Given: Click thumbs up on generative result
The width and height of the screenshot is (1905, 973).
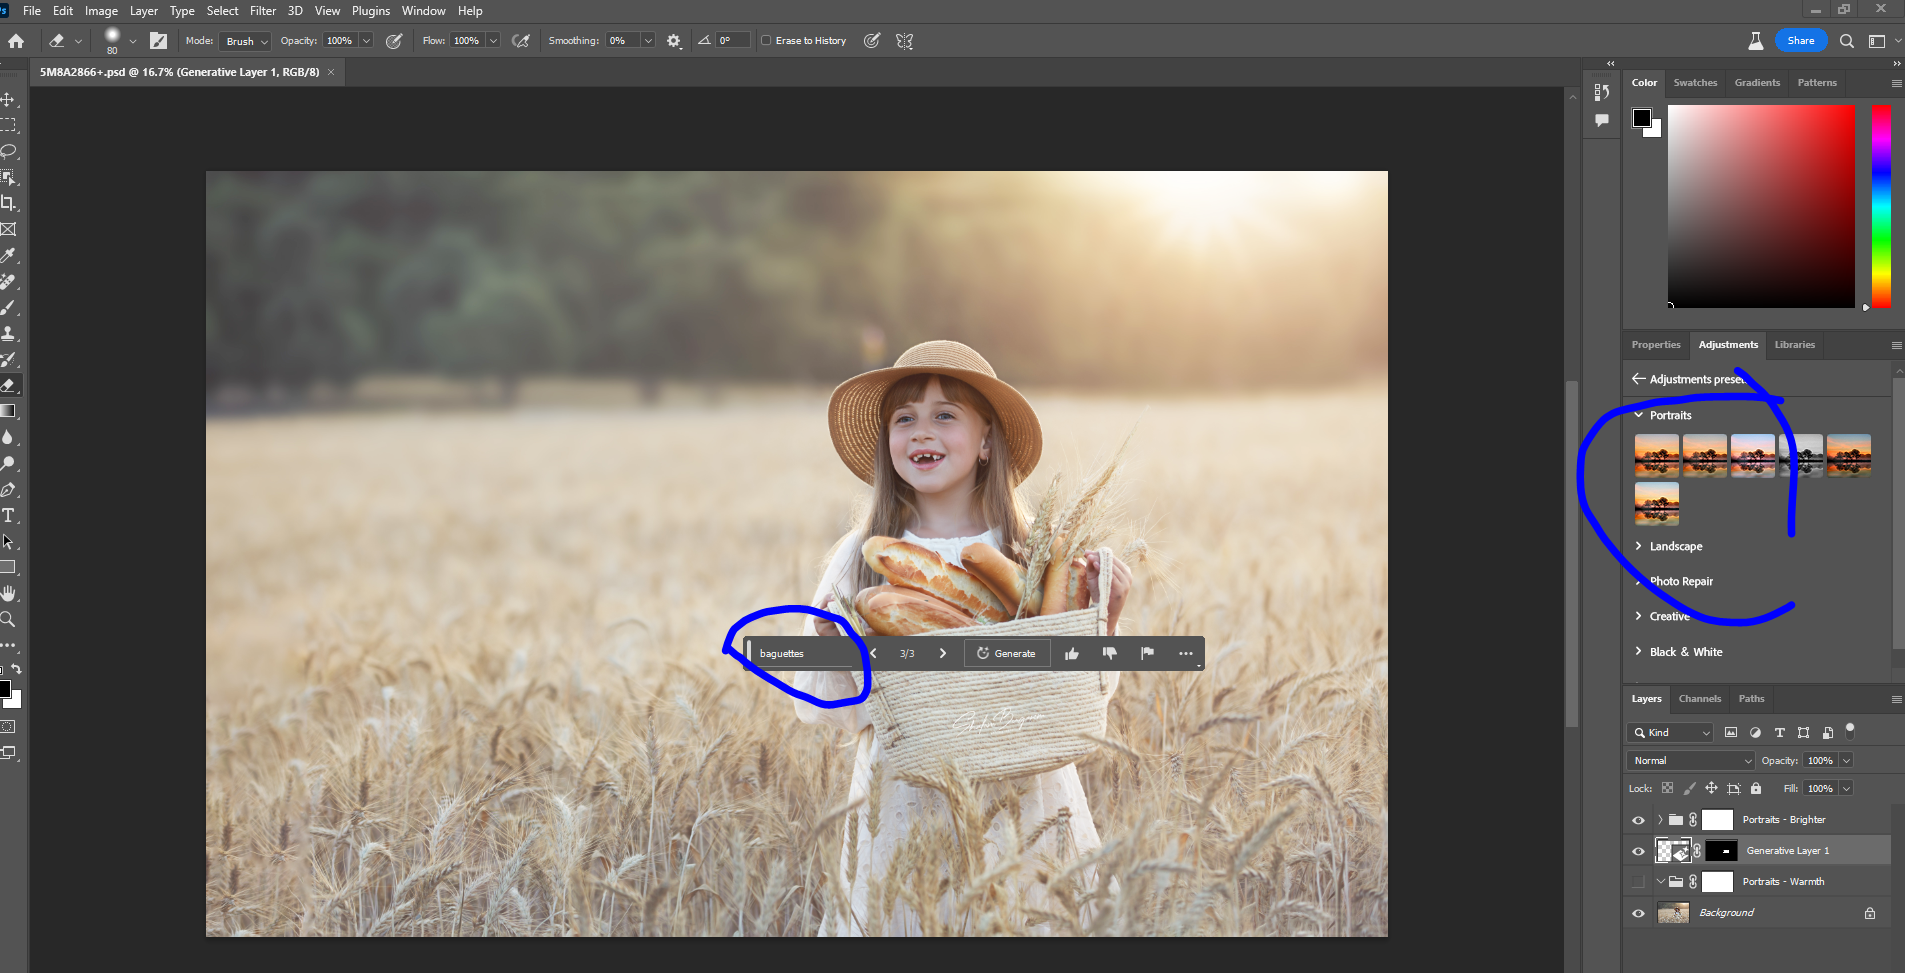Looking at the screenshot, I should tap(1072, 653).
